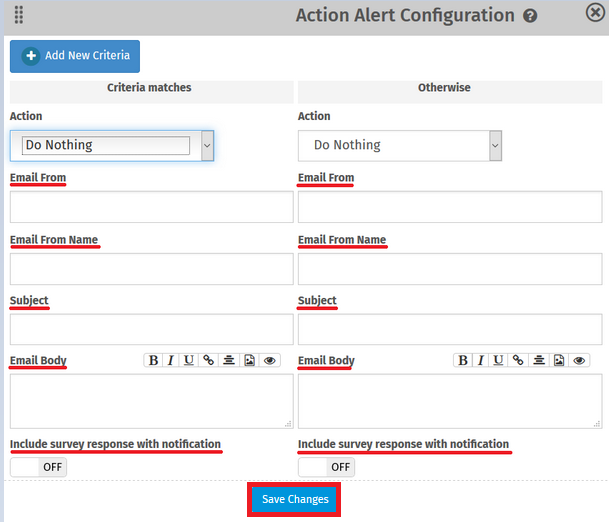Center-align text in Otherwise email body

[538, 360]
